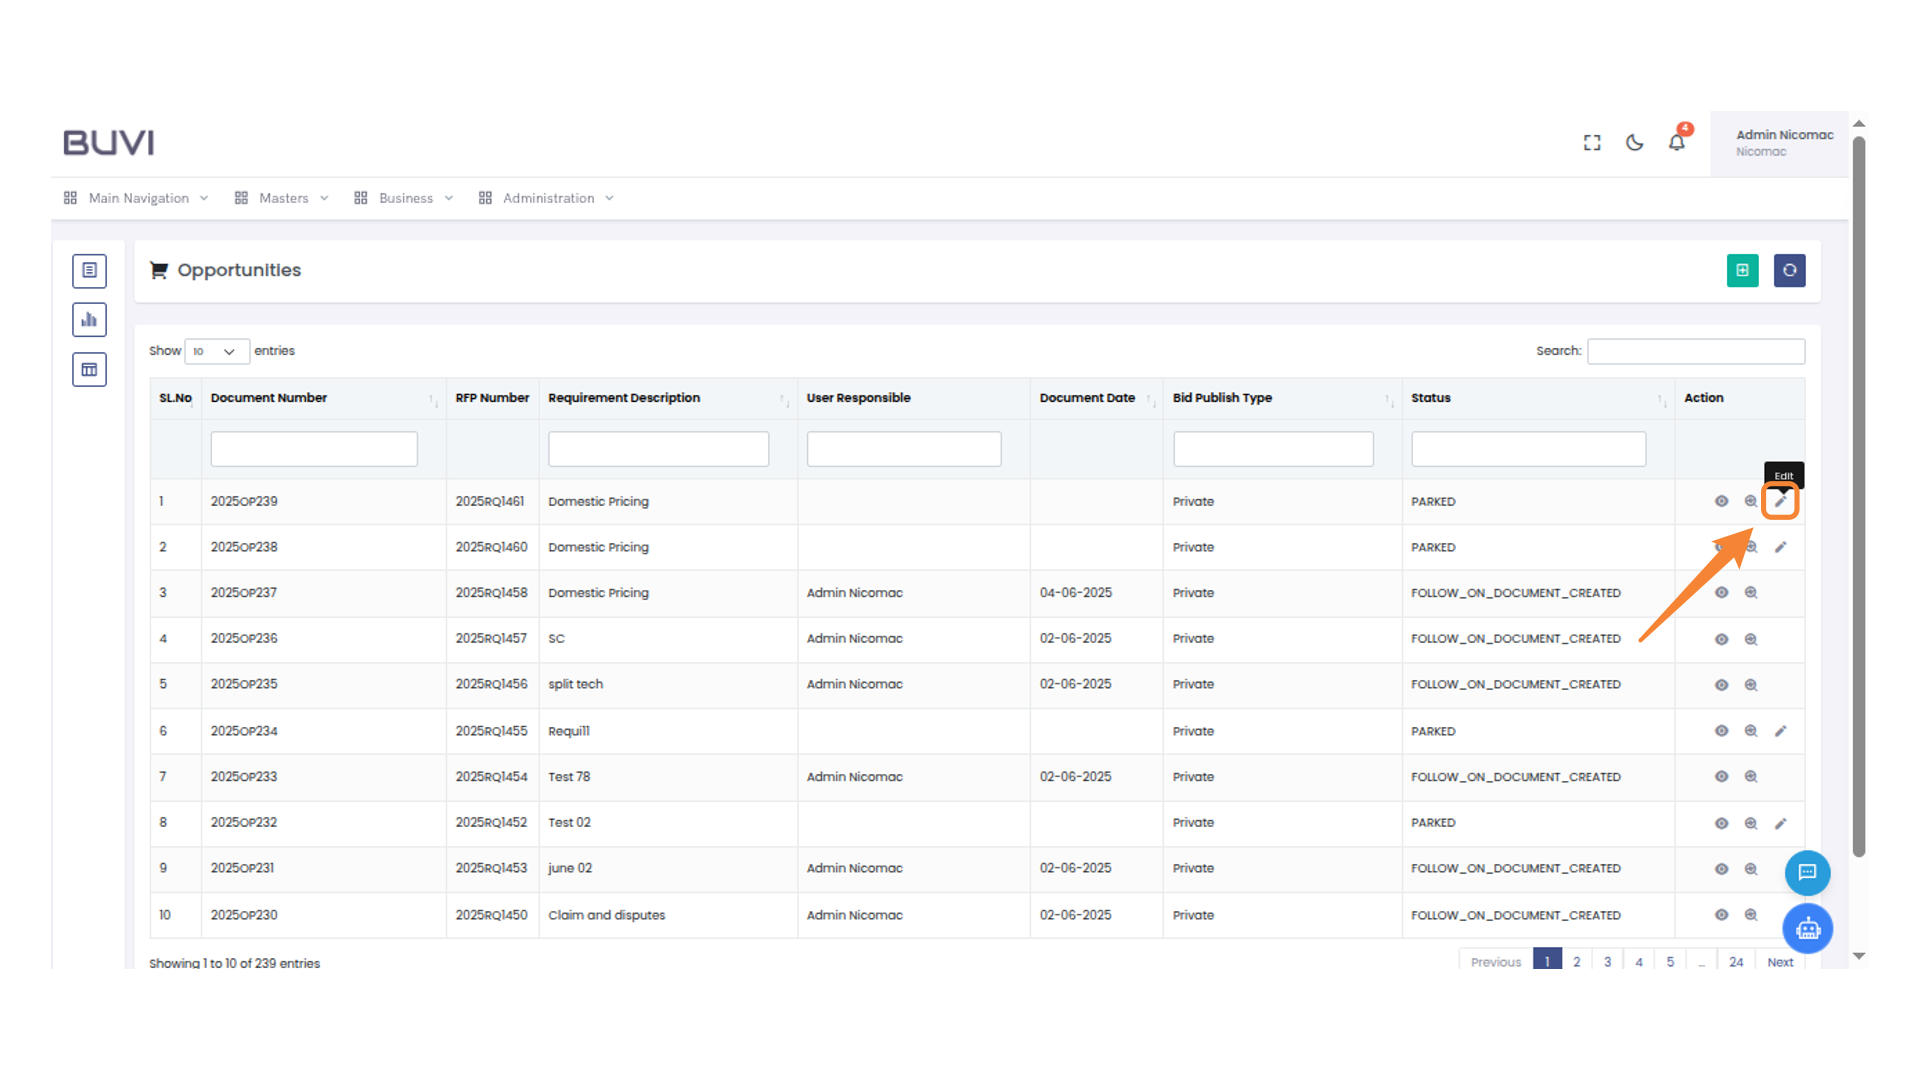The height and width of the screenshot is (1080, 1920).
Task: Toggle dark mode moon icon
Action: click(1634, 143)
